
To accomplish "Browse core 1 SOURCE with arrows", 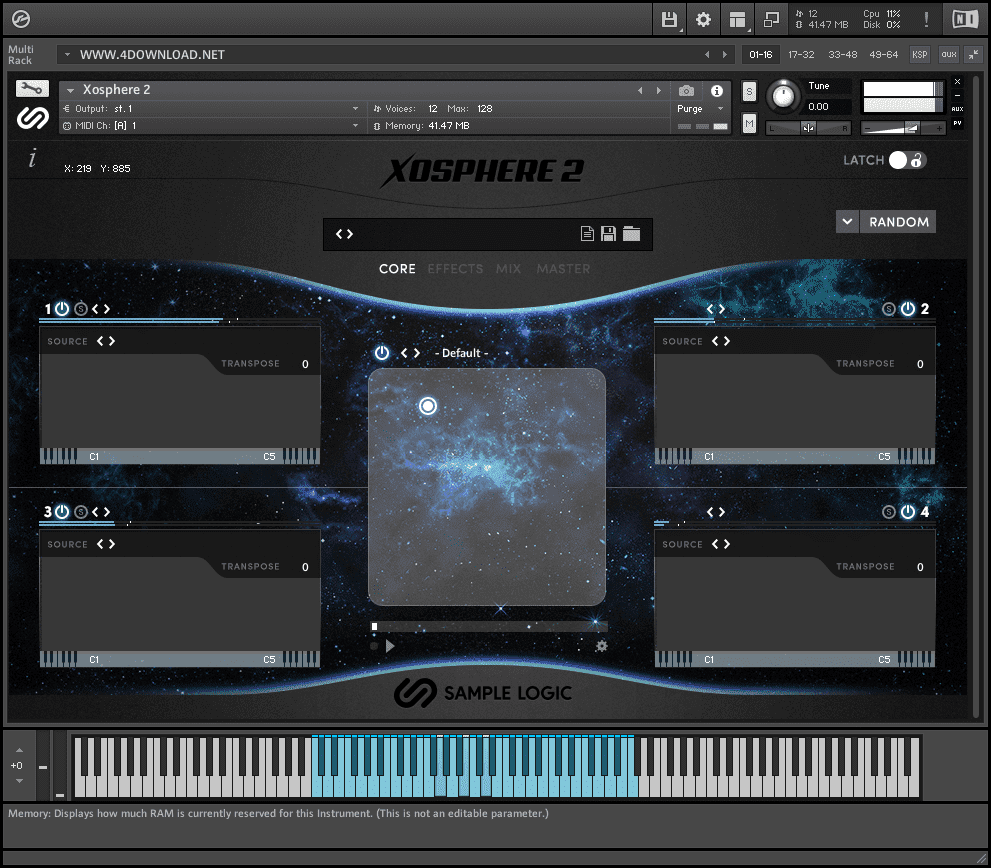I will pyautogui.click(x=106, y=341).
